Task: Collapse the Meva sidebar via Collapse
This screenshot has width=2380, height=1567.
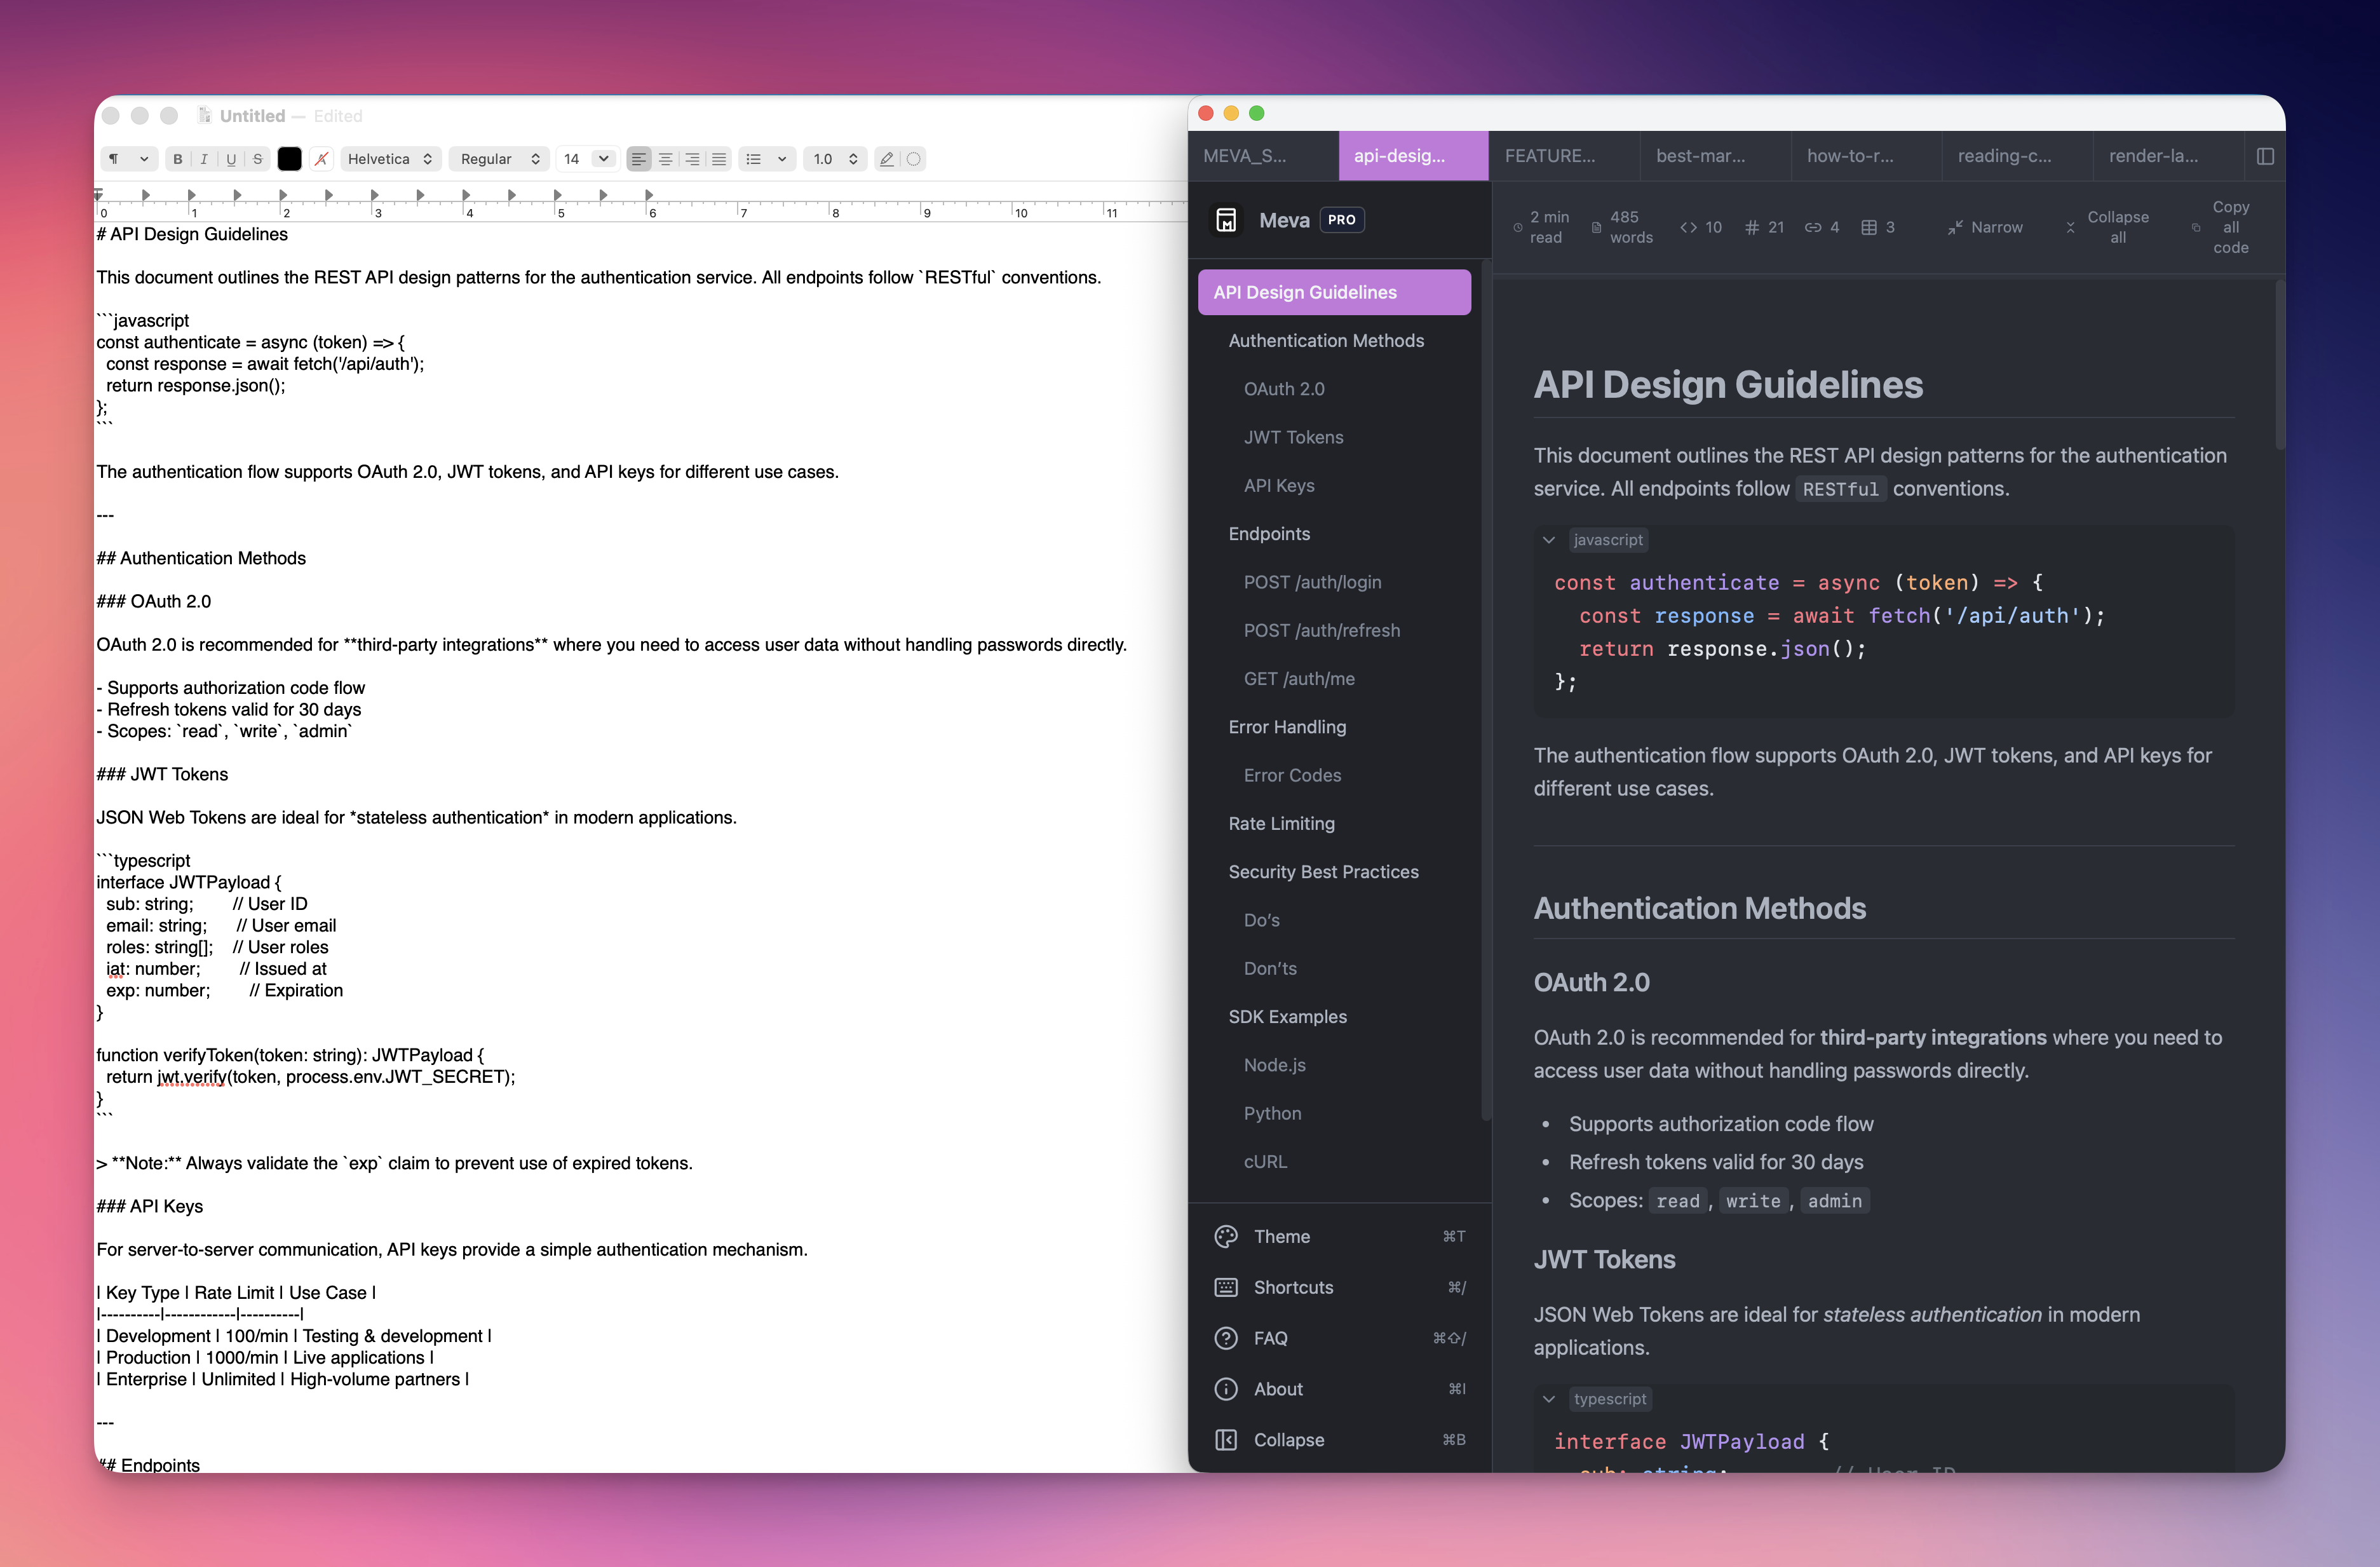Action: [x=1340, y=1440]
